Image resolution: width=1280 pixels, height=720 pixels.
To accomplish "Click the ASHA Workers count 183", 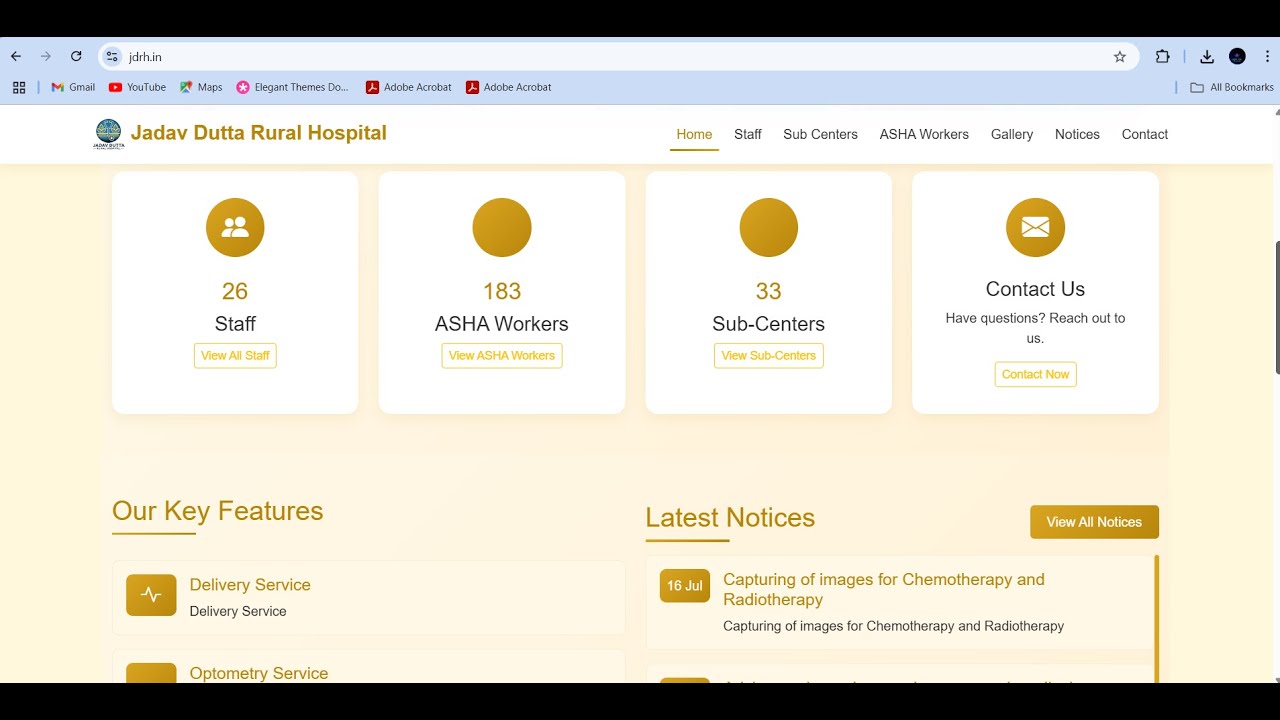I will click(502, 291).
